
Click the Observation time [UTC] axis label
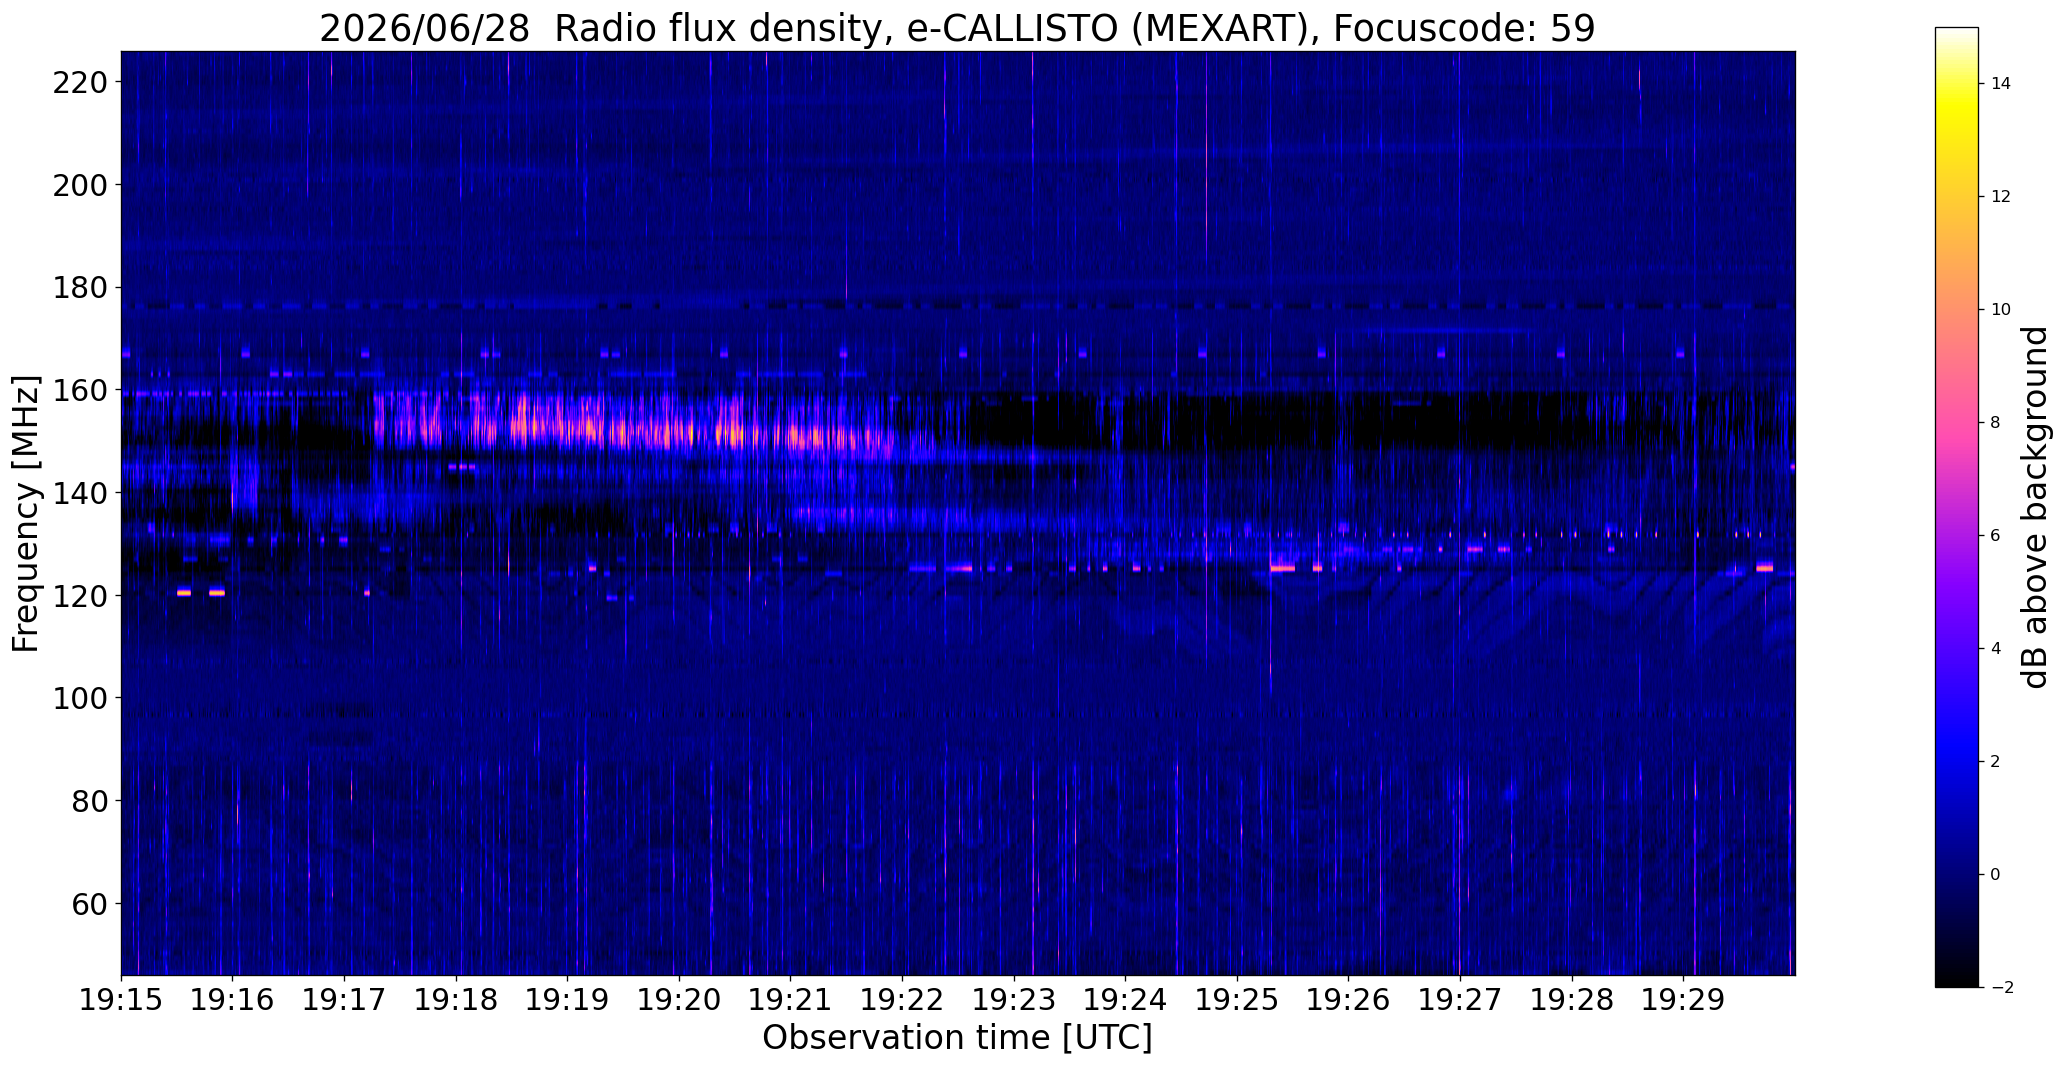point(957,1039)
